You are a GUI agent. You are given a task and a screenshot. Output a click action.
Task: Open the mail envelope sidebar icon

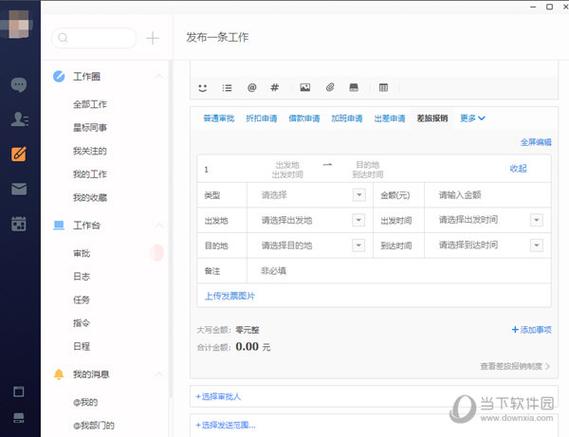19,189
